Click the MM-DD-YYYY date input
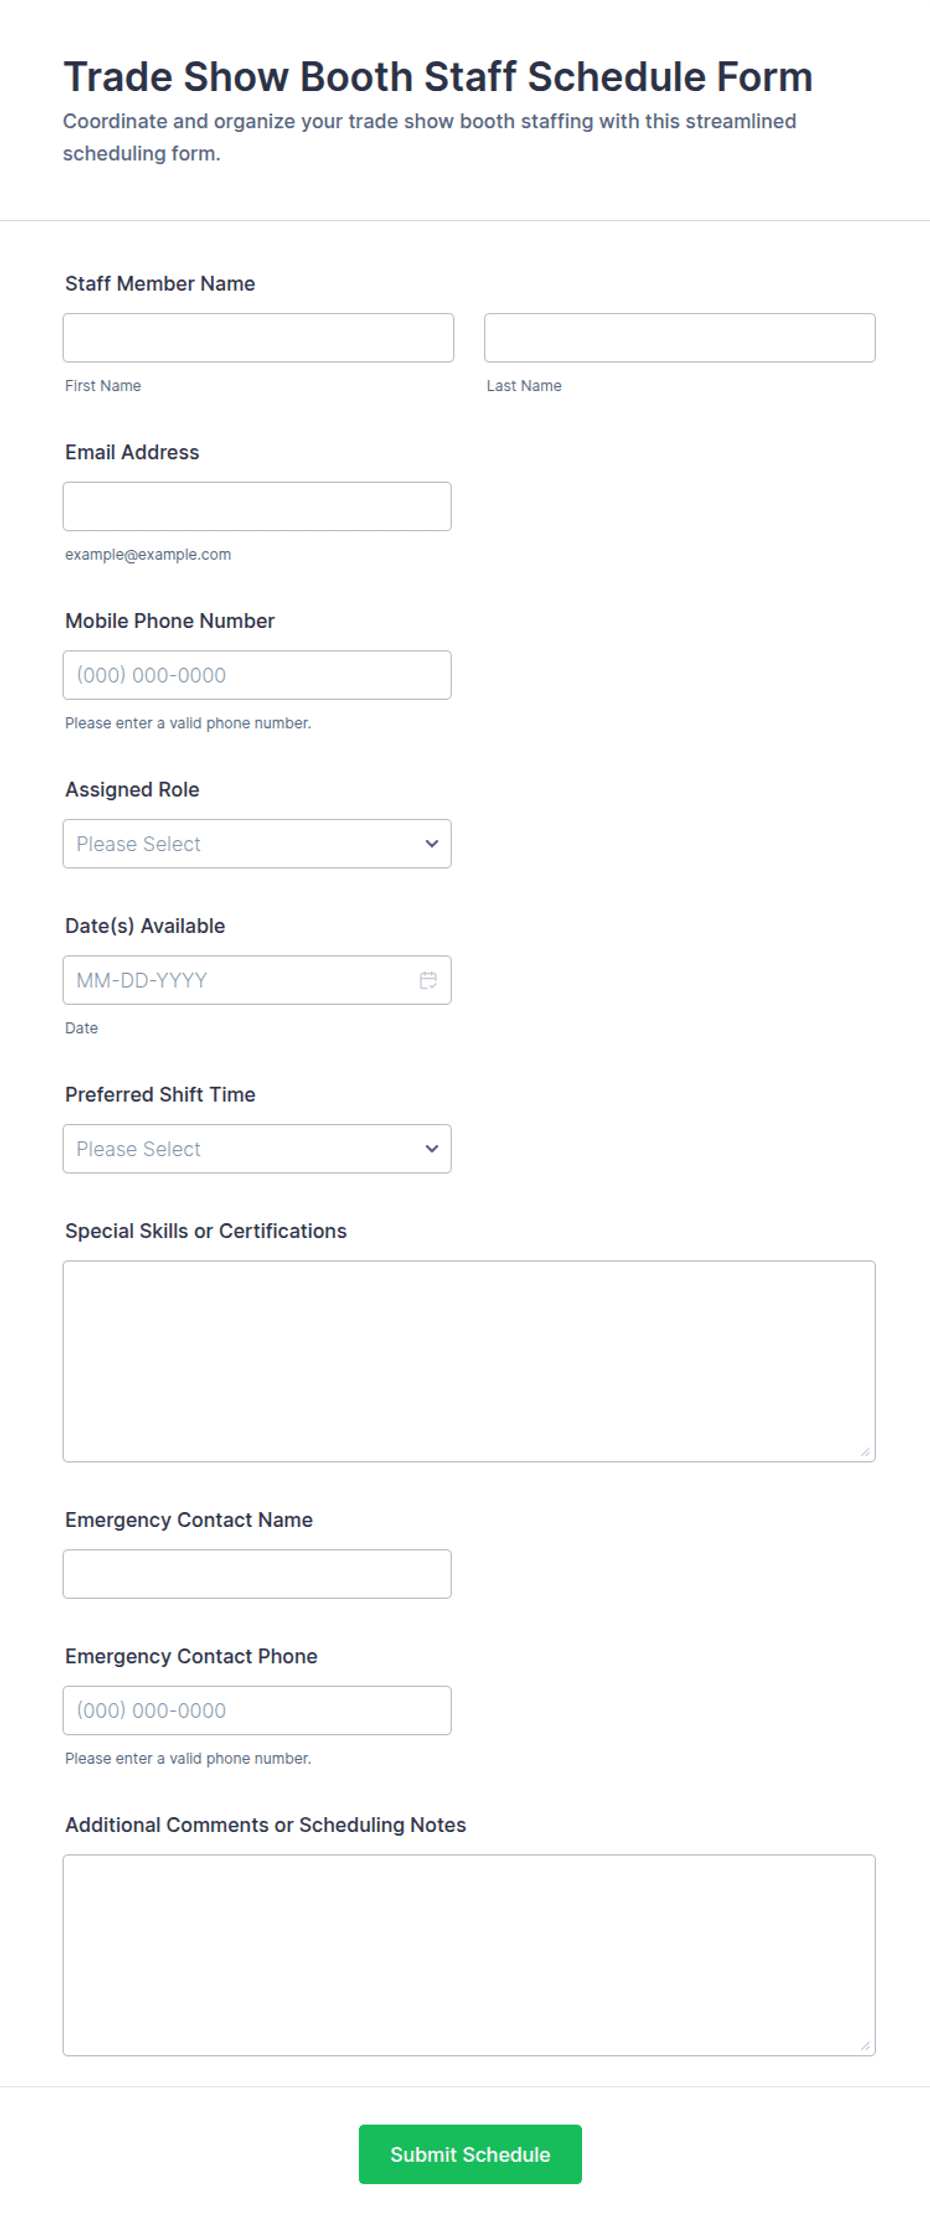This screenshot has width=930, height=2233. pyautogui.click(x=257, y=980)
